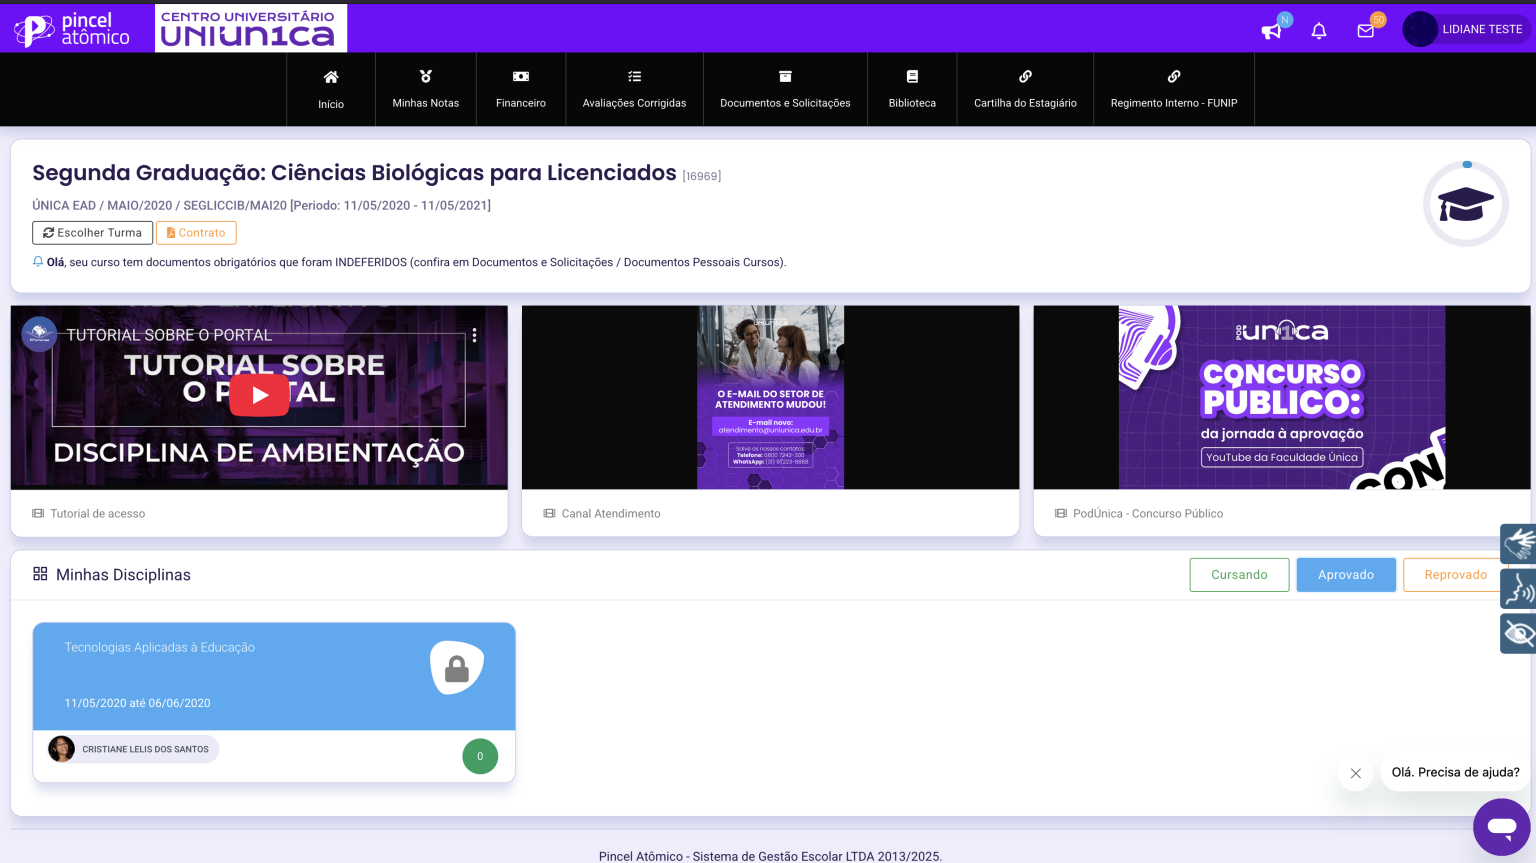Open notifications with the bell icon
Viewport: 1536px width, 863px height.
pyautogui.click(x=1319, y=31)
